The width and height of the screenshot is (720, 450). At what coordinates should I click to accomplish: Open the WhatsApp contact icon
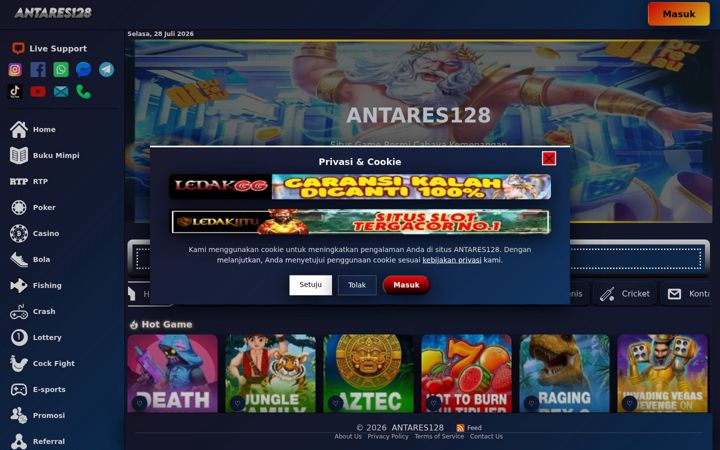point(61,69)
